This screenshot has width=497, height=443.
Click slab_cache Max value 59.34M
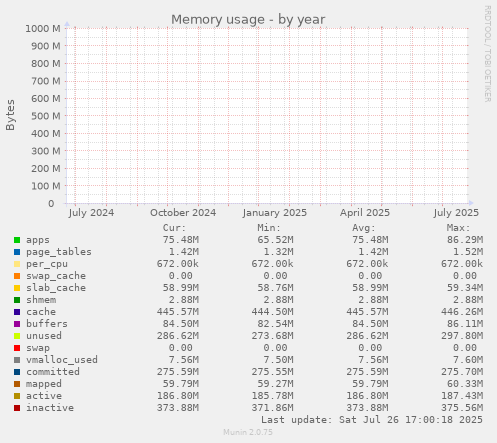pyautogui.click(x=465, y=288)
